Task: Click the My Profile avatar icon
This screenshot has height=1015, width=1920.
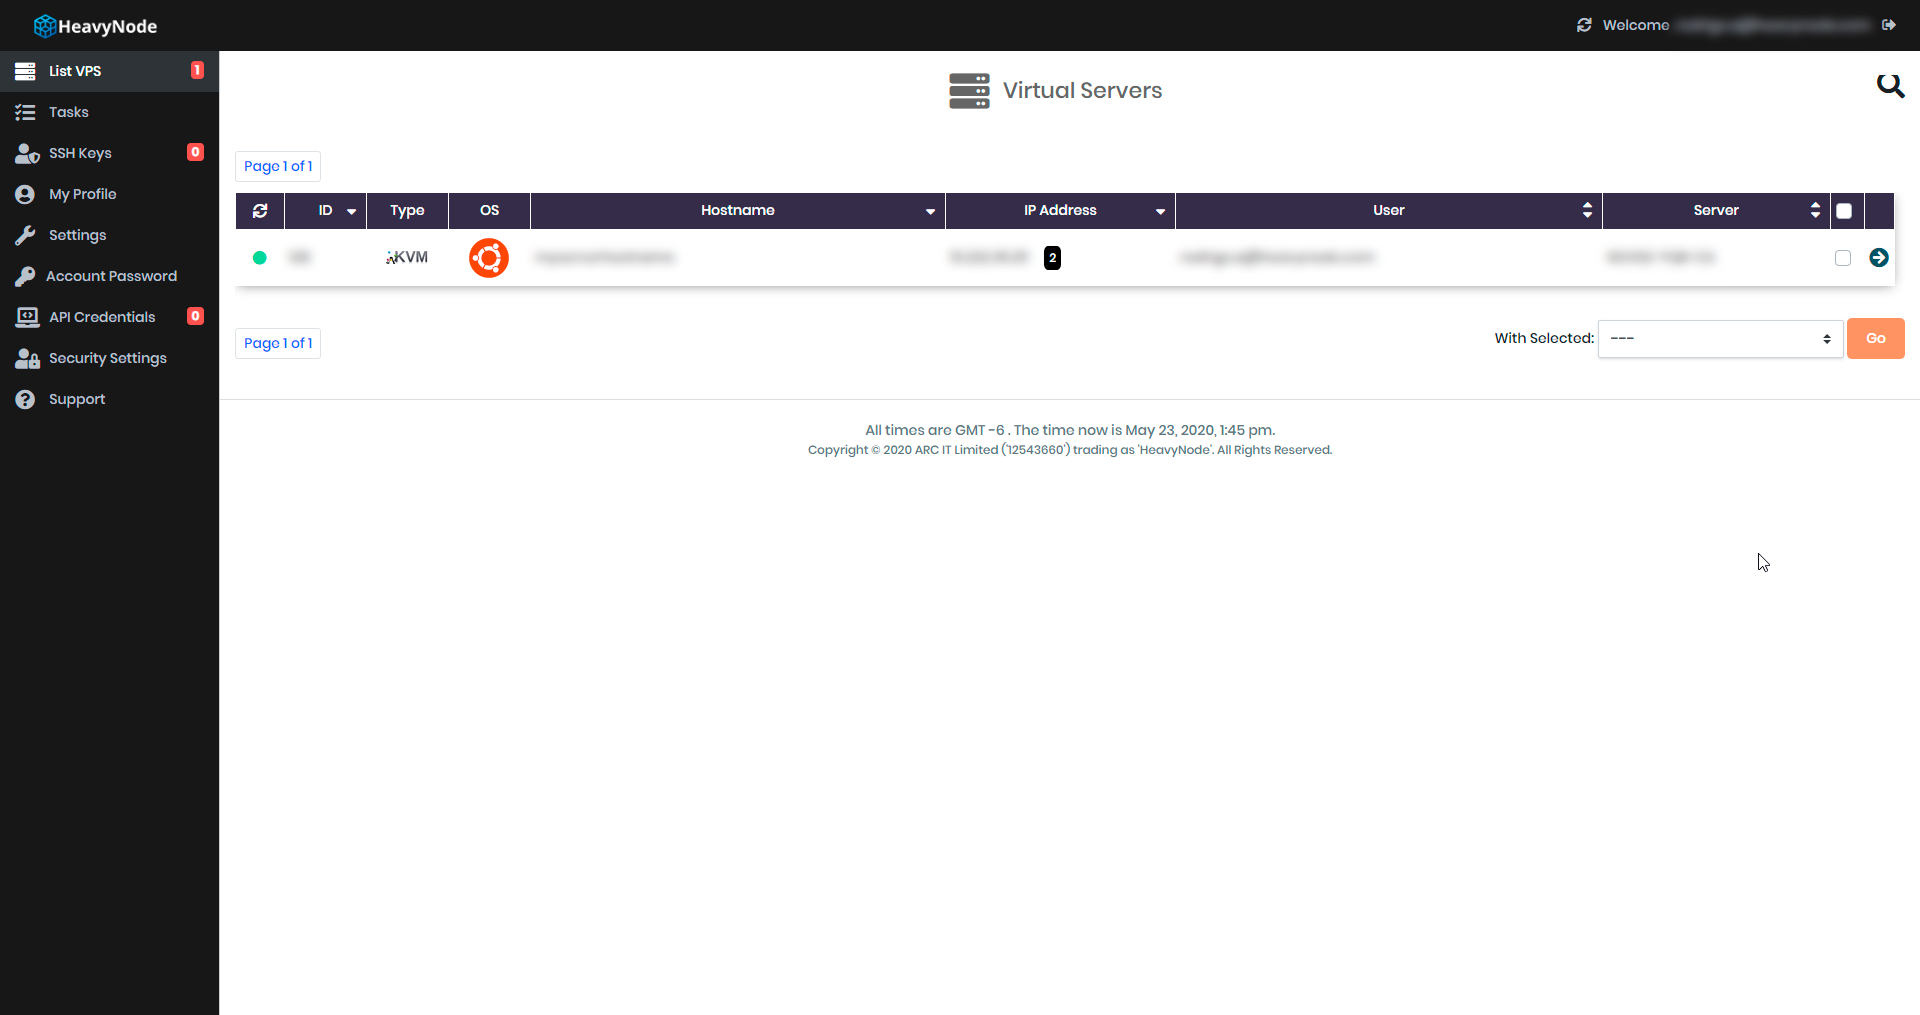Action: [25, 194]
